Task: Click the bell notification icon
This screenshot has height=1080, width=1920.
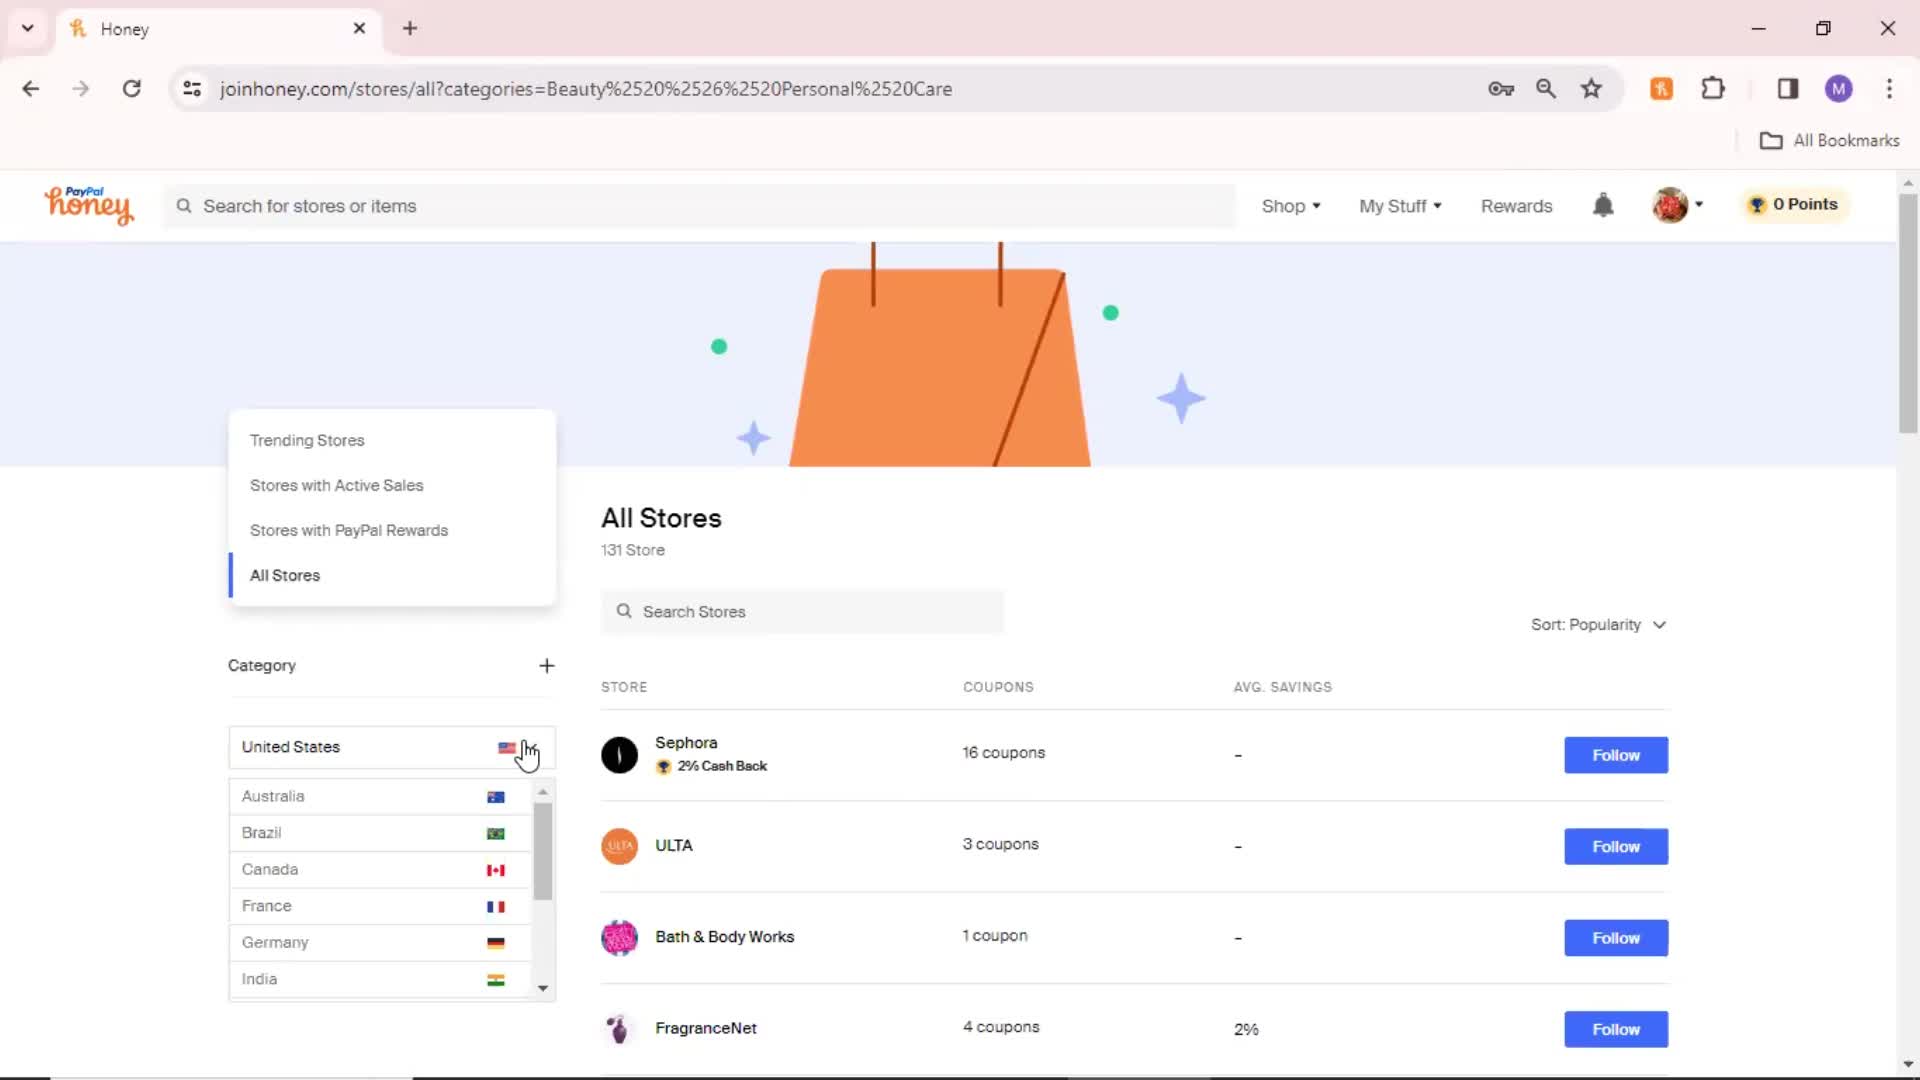Action: pyautogui.click(x=1604, y=204)
